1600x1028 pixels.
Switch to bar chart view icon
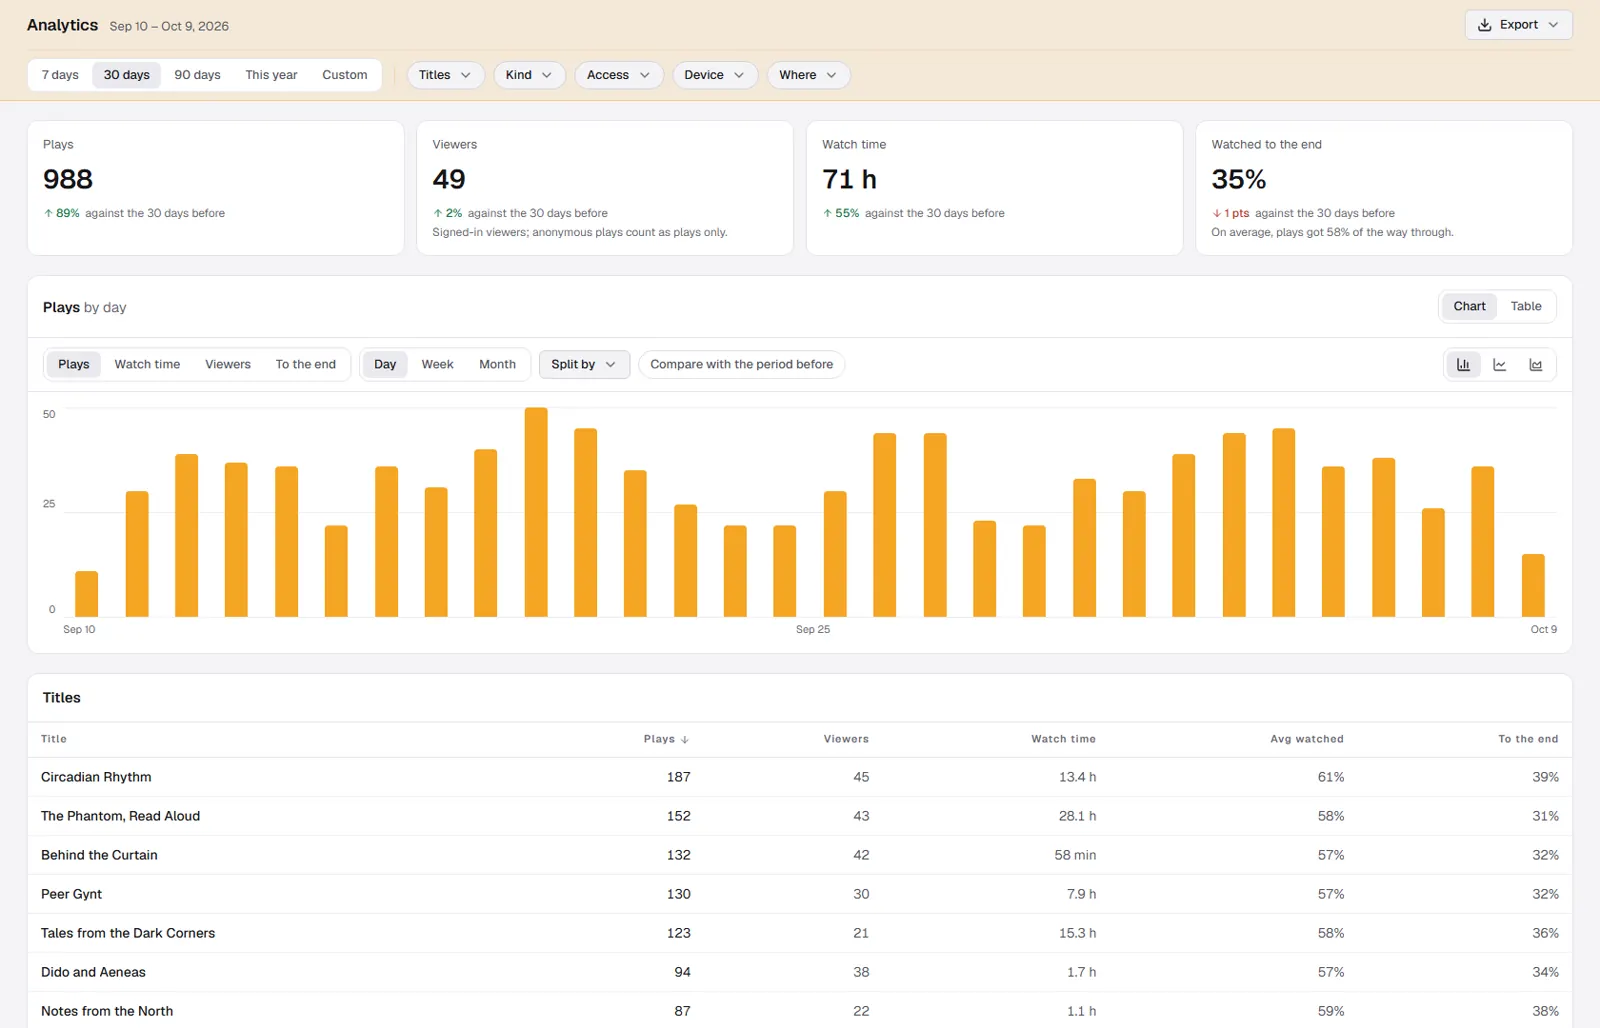click(x=1463, y=365)
